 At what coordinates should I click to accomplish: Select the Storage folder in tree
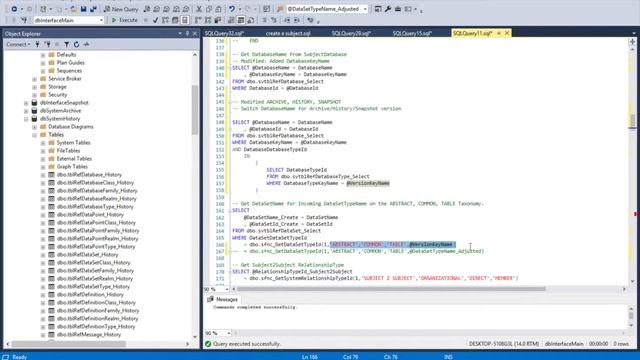pyautogui.click(x=57, y=87)
